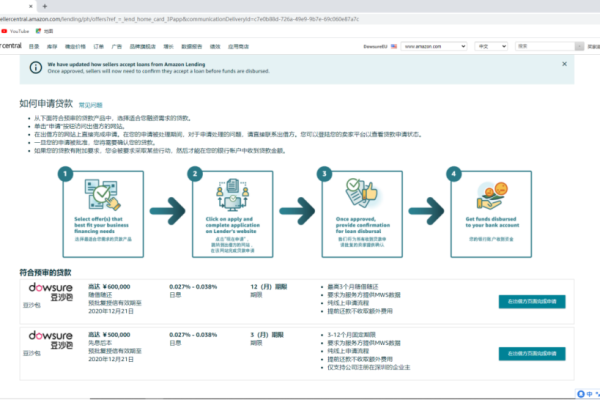Apply for the ¥500,000 dowsure loan
The width and height of the screenshot is (600, 400).
(532, 353)
